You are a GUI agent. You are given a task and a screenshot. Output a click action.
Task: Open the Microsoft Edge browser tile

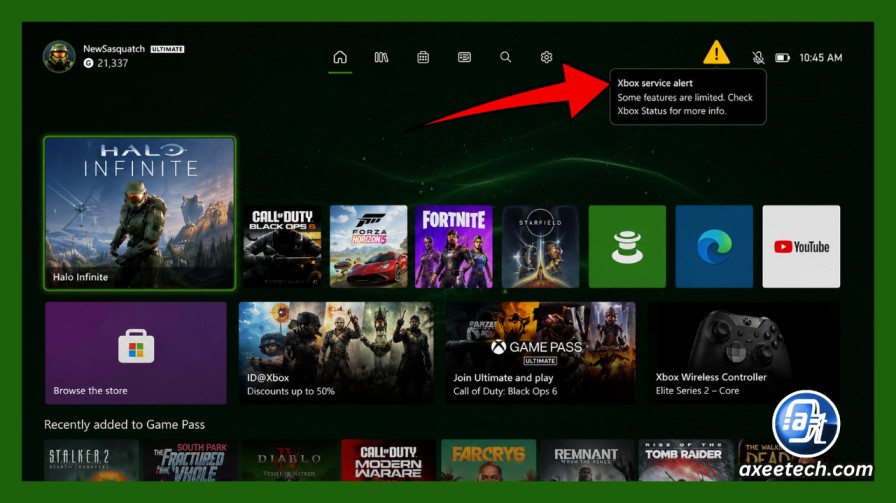tap(714, 246)
